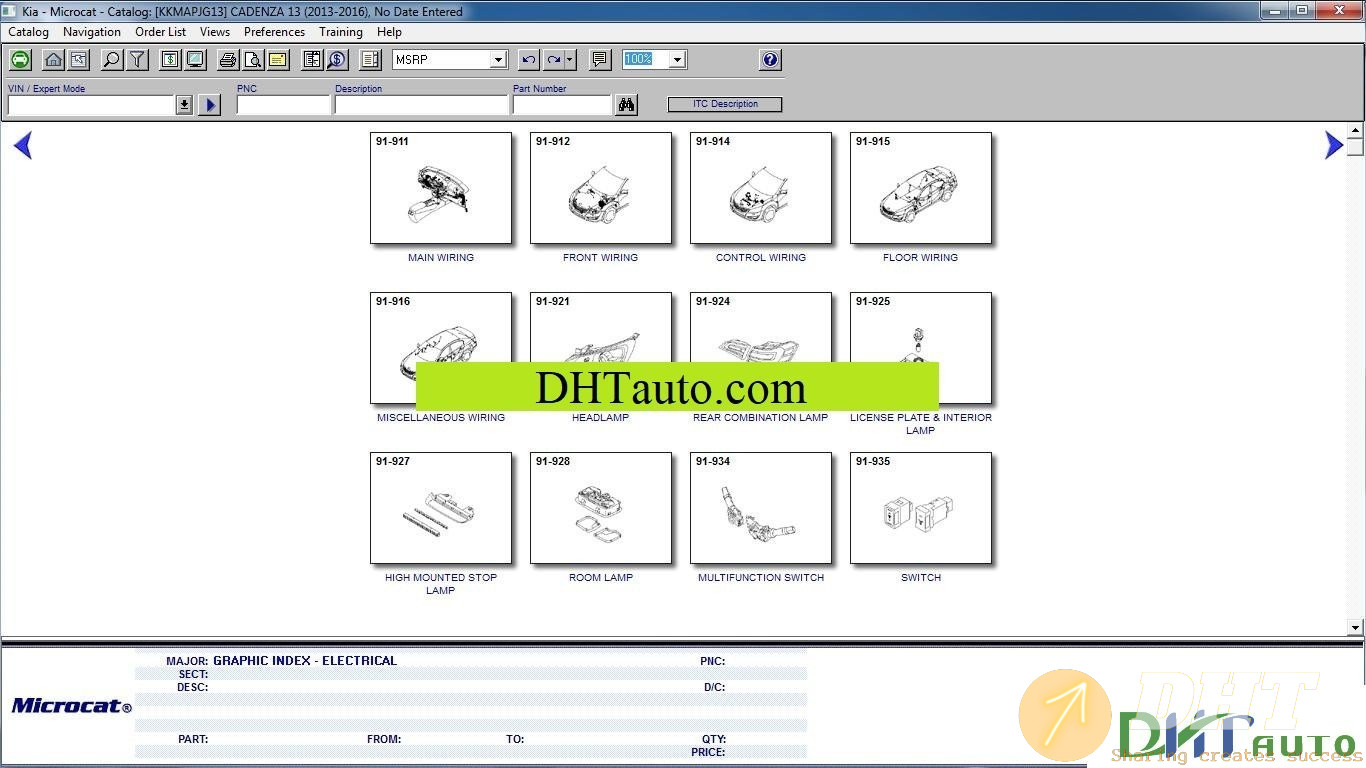Screen dimensions: 1366x768
Task: Click the blue play arrow beside VIN field
Action: [209, 105]
